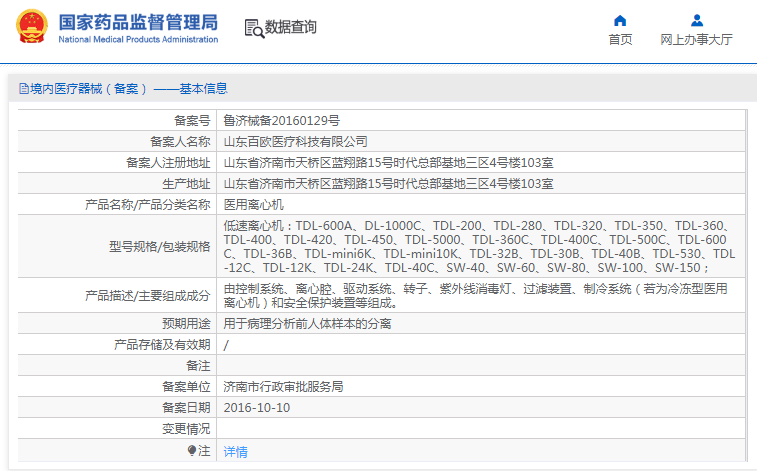Click the 首页 home icon
757x471 pixels.
620,20
